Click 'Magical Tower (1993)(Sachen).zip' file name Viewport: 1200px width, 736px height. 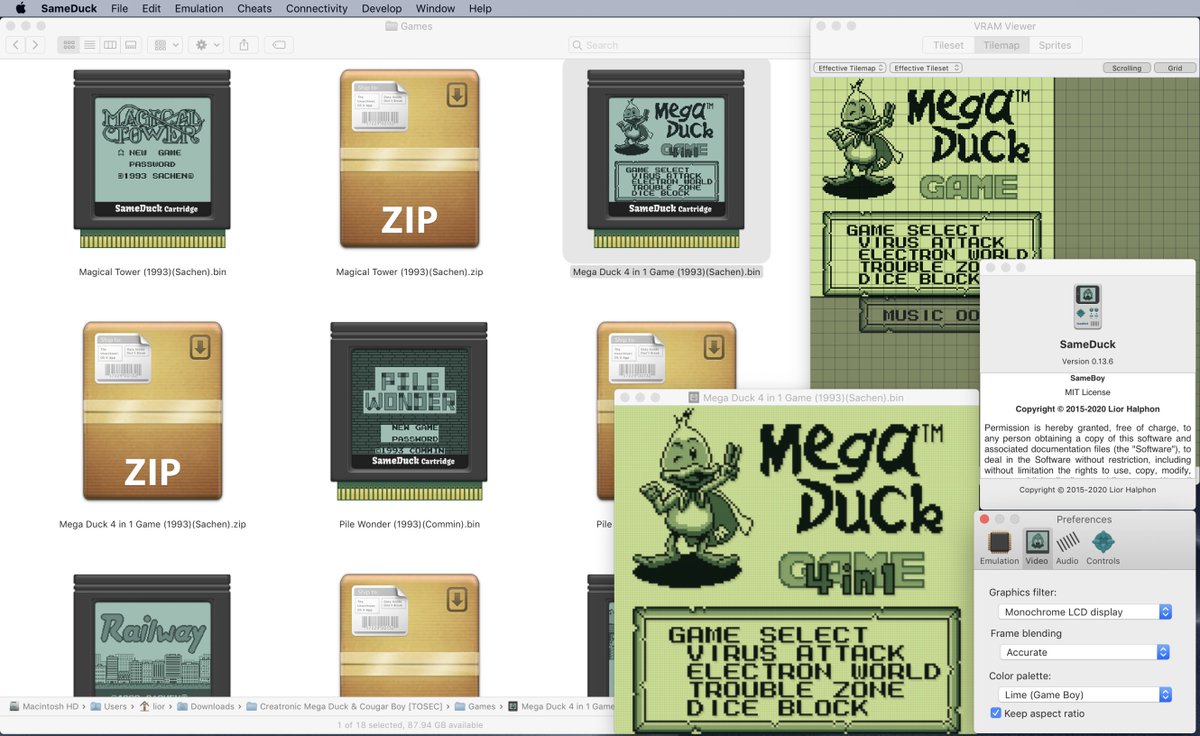click(409, 272)
